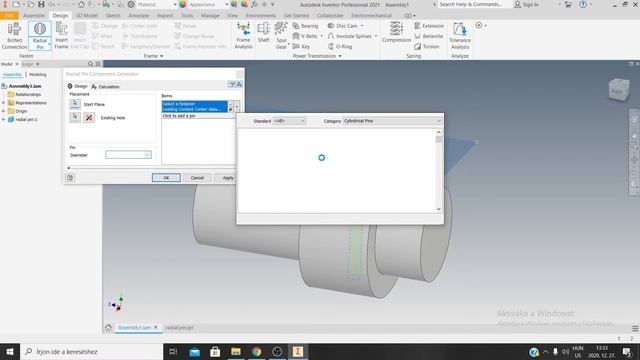Open the V-Belts generator
The image size is (640, 360).
[305, 36]
